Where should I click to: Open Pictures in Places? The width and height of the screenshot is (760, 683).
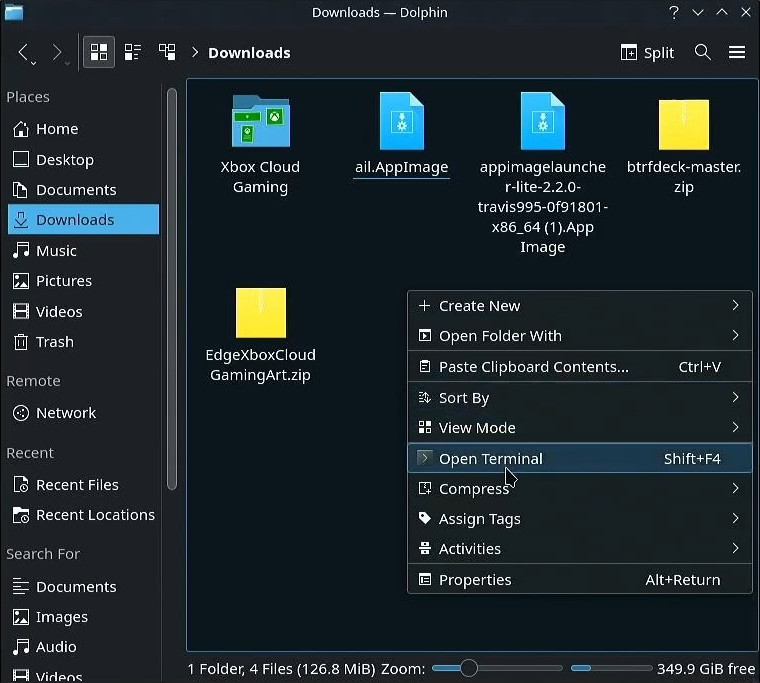tap(83, 281)
